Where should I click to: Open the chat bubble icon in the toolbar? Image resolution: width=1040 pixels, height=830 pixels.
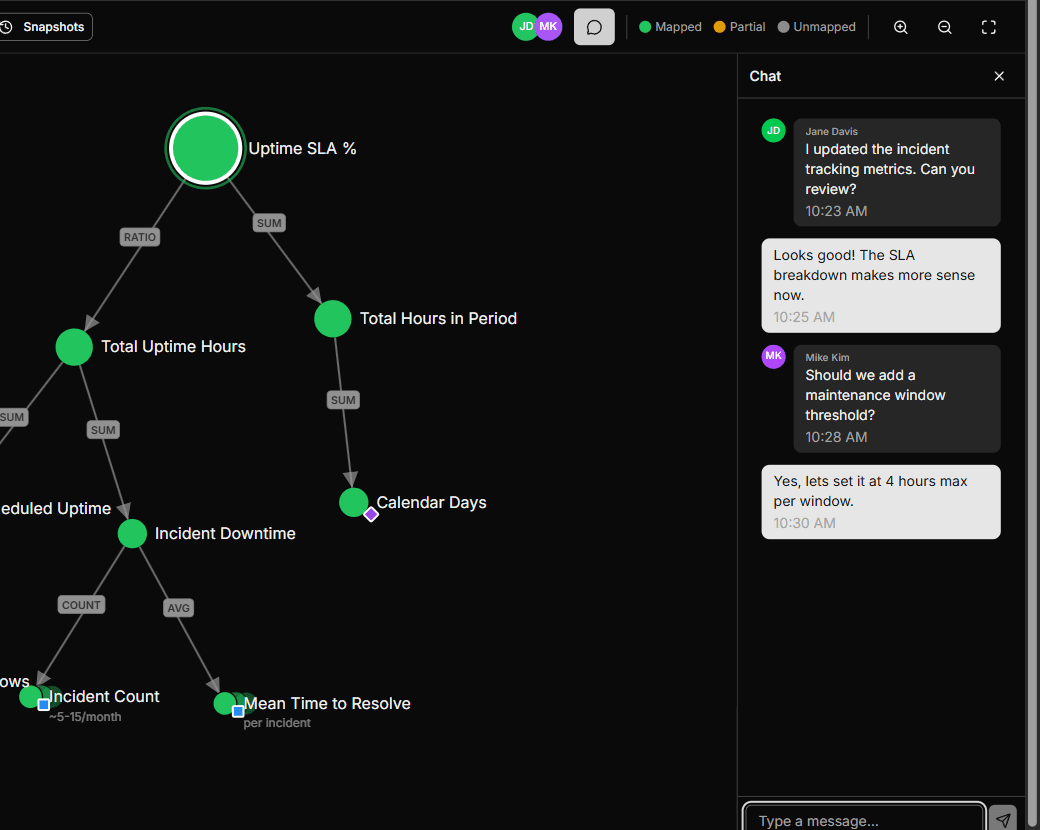tap(594, 27)
